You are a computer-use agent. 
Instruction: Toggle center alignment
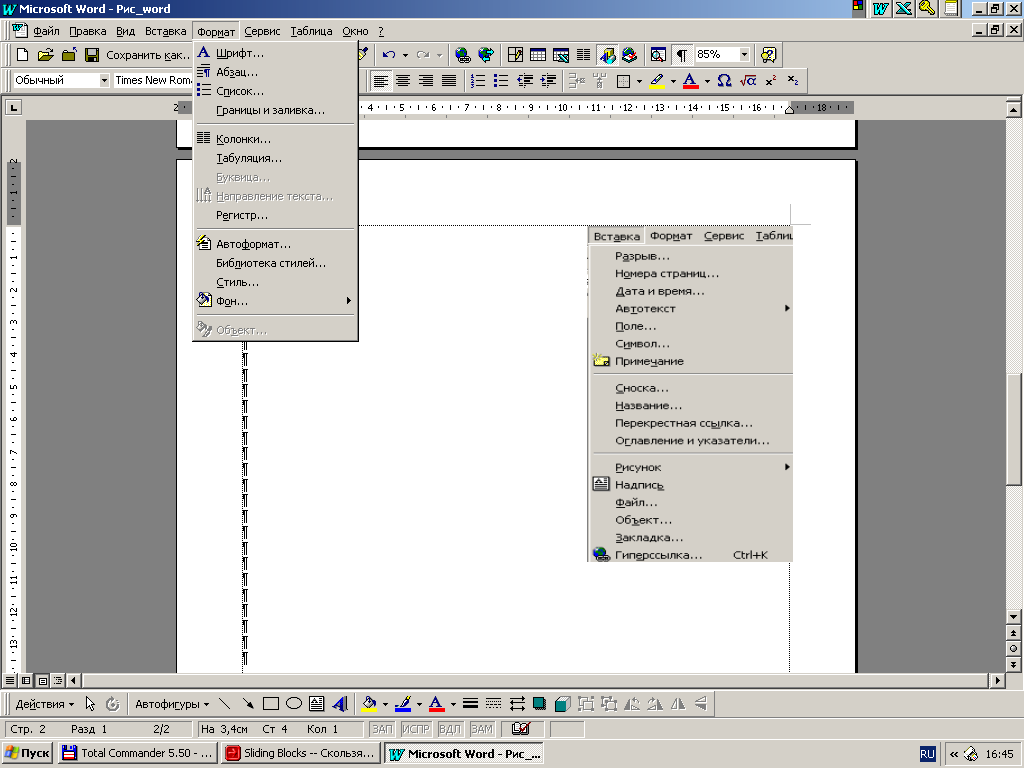[x=403, y=80]
